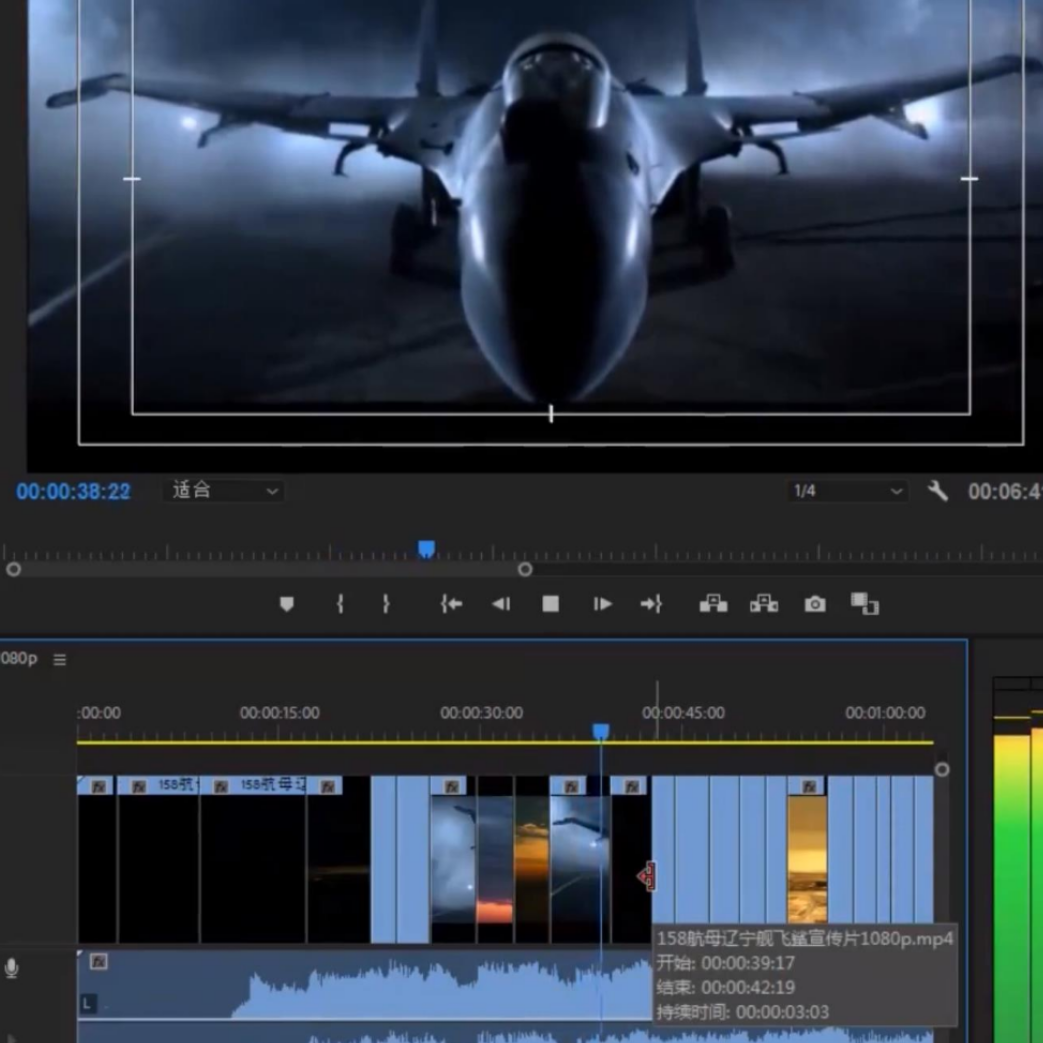Add a marker with the shield icon
The image size is (1043, 1043).
(287, 604)
